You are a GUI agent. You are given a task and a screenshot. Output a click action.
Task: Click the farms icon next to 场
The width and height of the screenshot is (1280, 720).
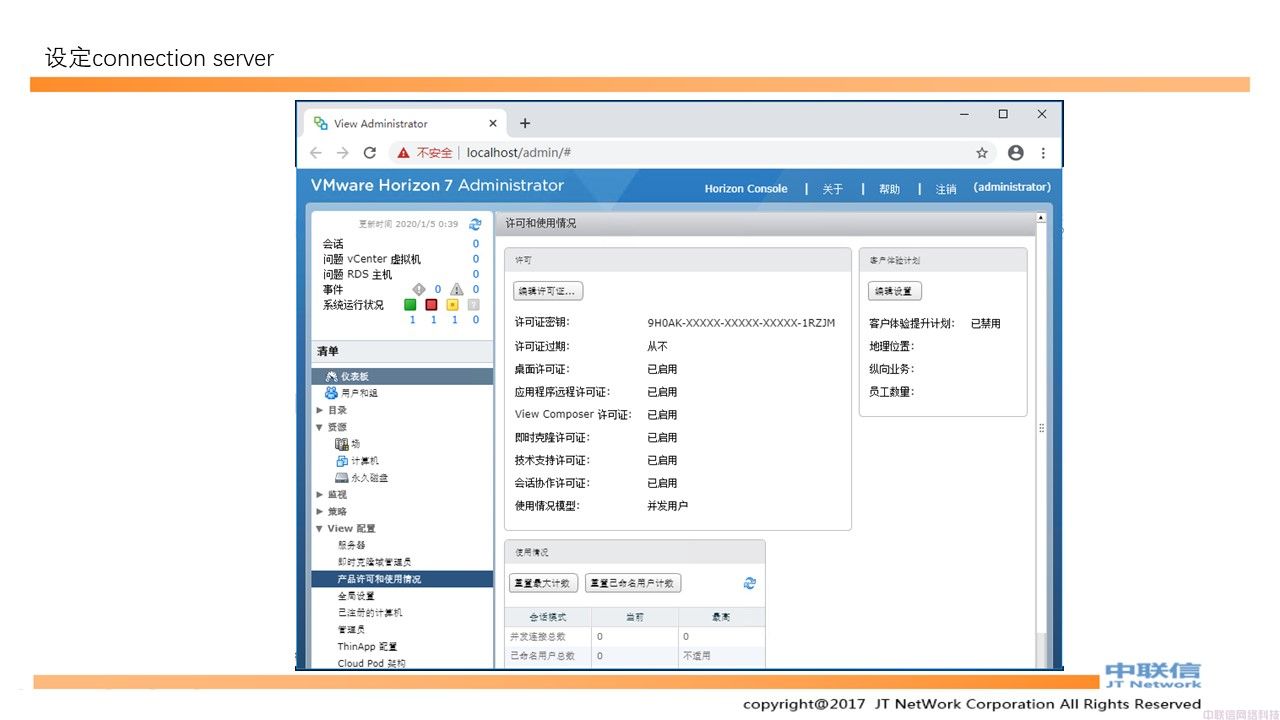[342, 444]
